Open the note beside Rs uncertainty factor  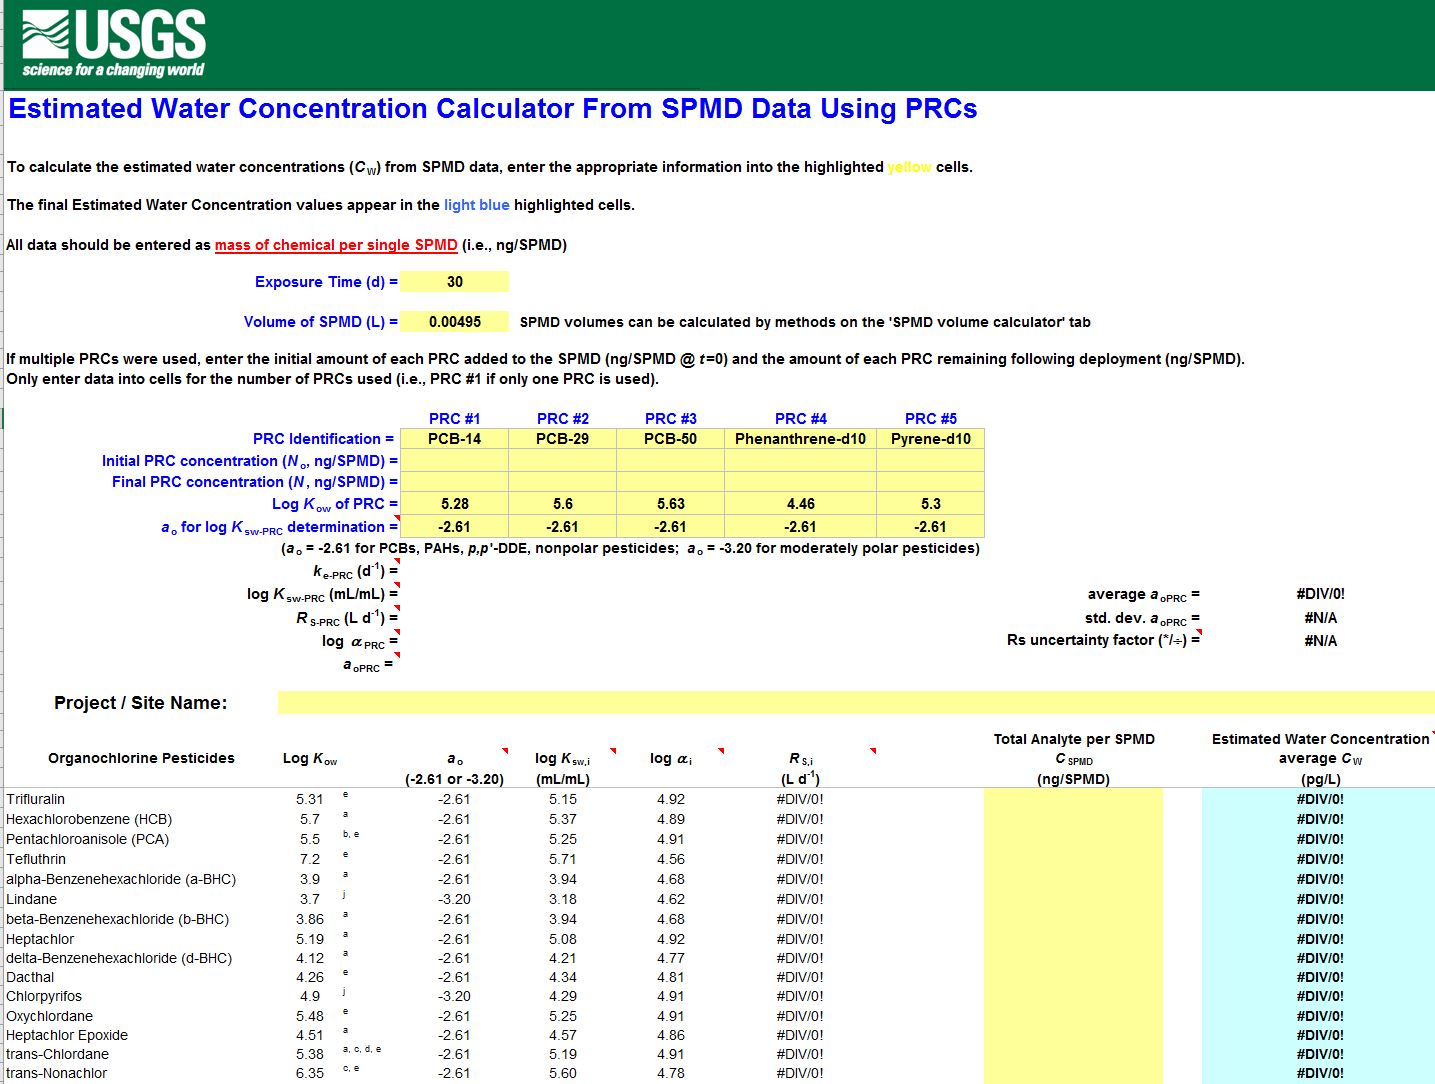1197,633
